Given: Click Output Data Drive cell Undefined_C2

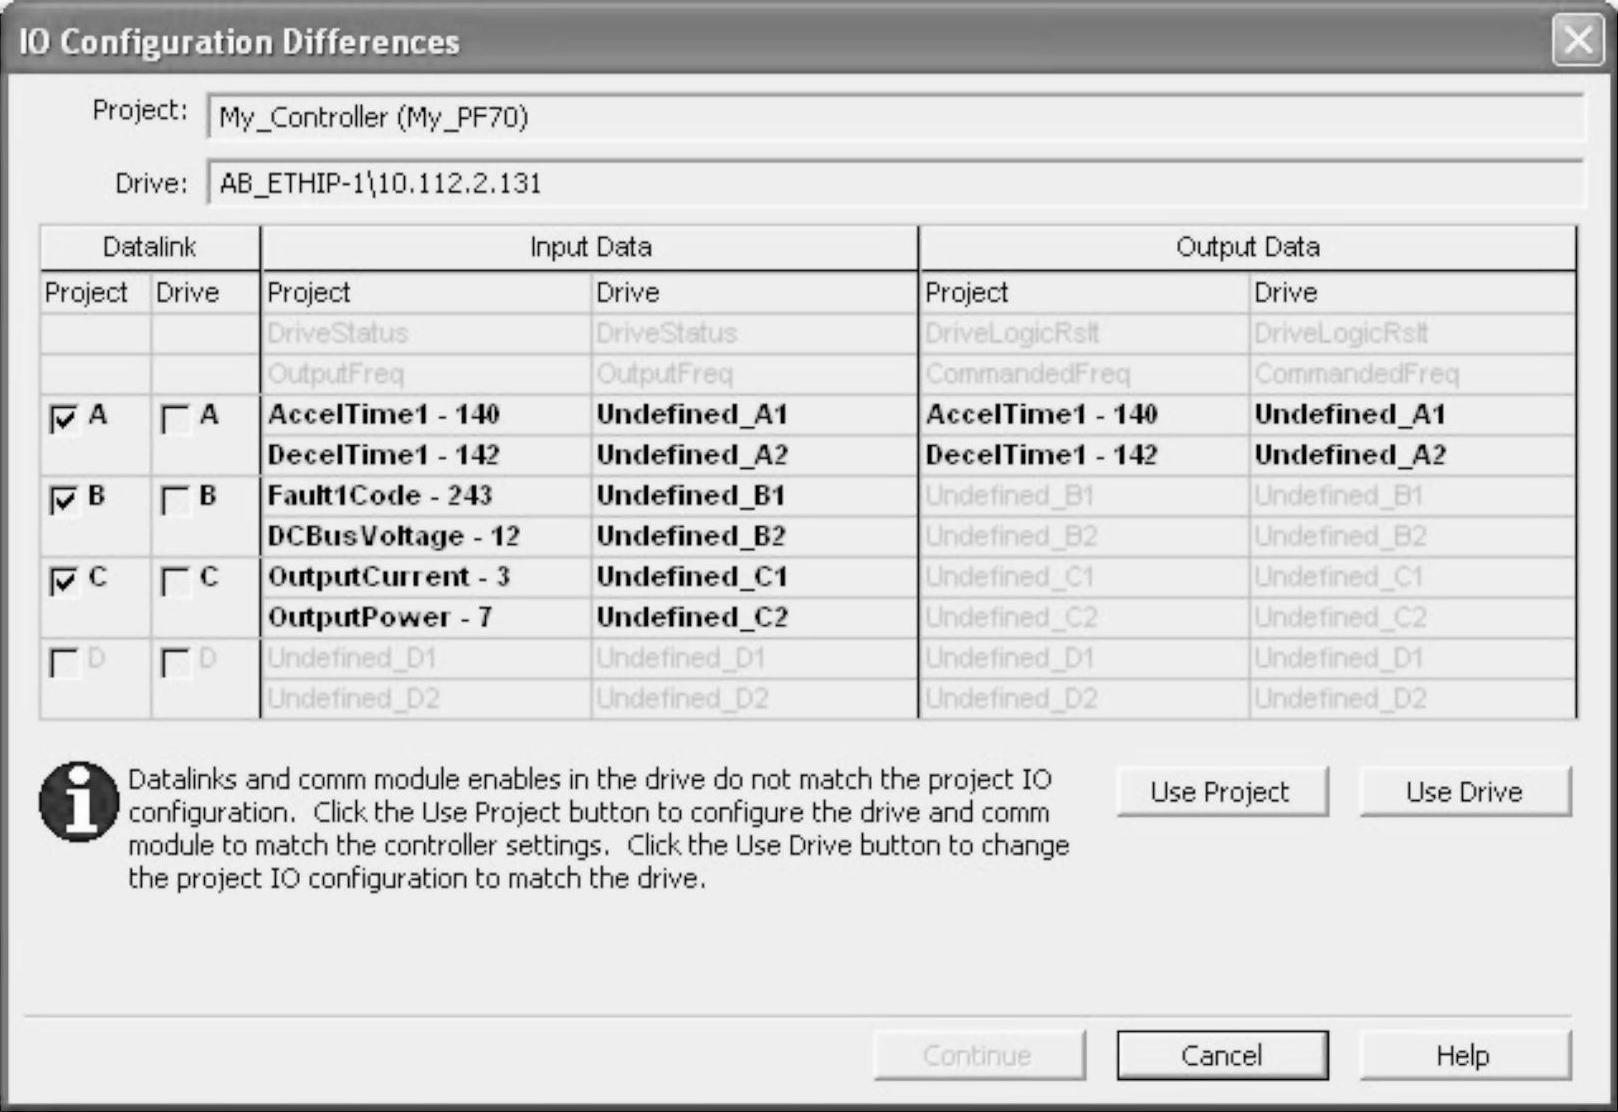Looking at the screenshot, I should 1413,618.
